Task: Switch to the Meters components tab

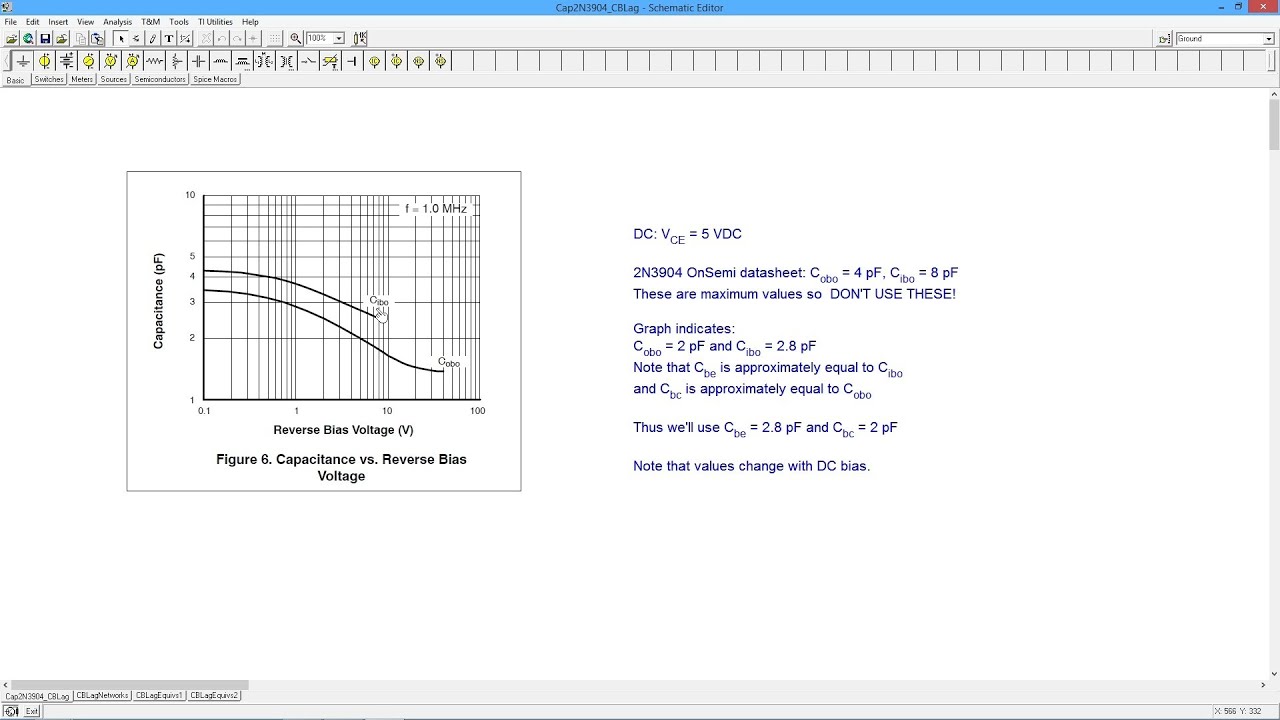Action: (x=82, y=79)
